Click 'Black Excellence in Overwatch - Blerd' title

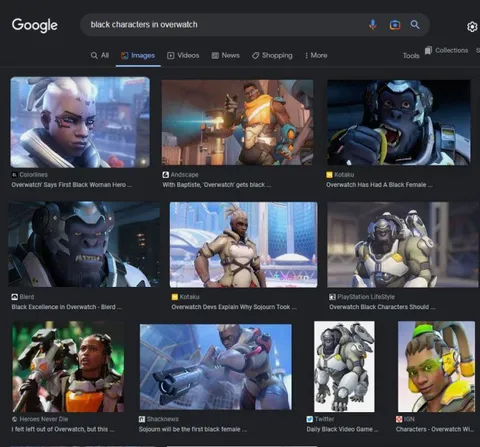tap(67, 307)
